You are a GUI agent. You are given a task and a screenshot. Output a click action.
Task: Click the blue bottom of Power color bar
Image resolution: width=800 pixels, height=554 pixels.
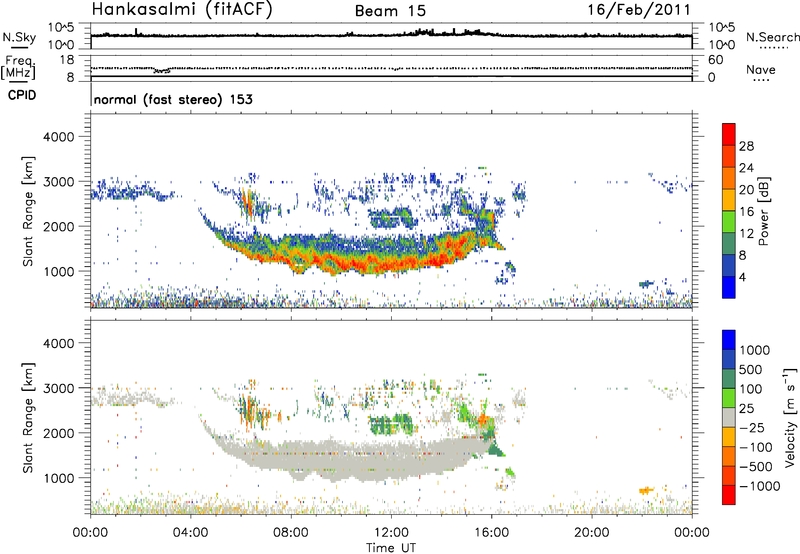pyautogui.click(x=728, y=288)
